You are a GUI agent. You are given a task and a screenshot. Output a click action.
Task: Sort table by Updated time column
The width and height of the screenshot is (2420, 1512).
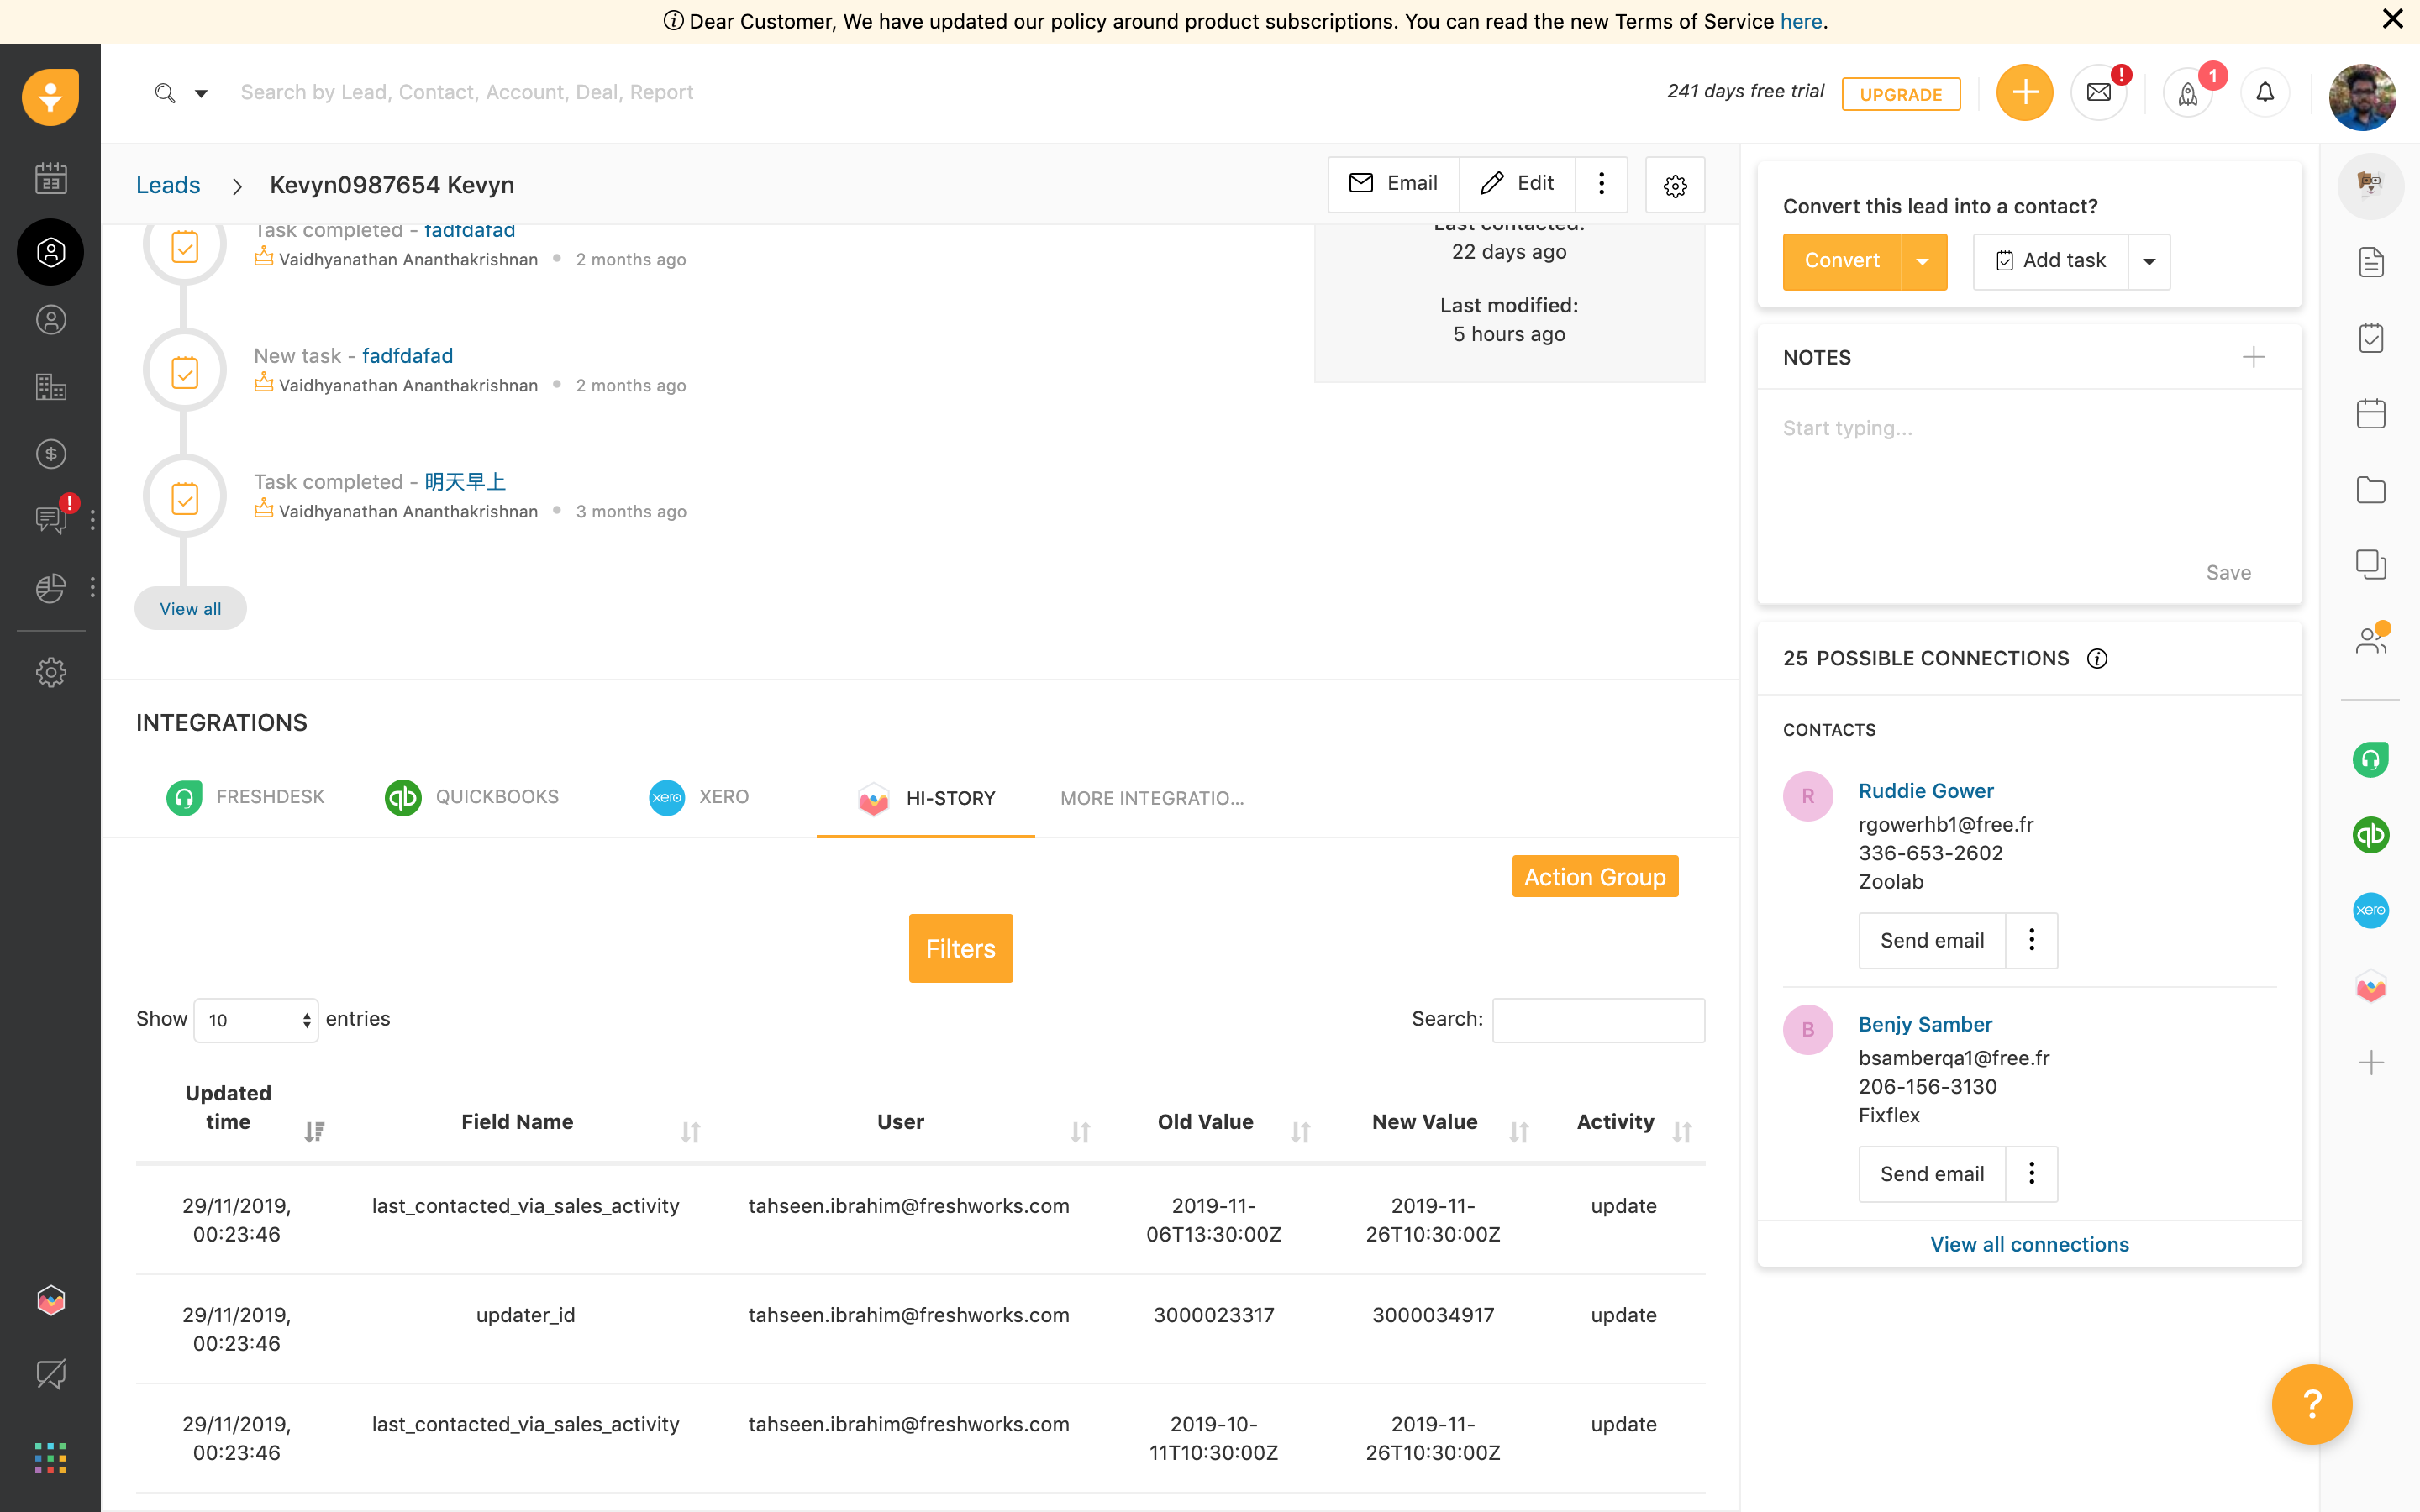(314, 1131)
